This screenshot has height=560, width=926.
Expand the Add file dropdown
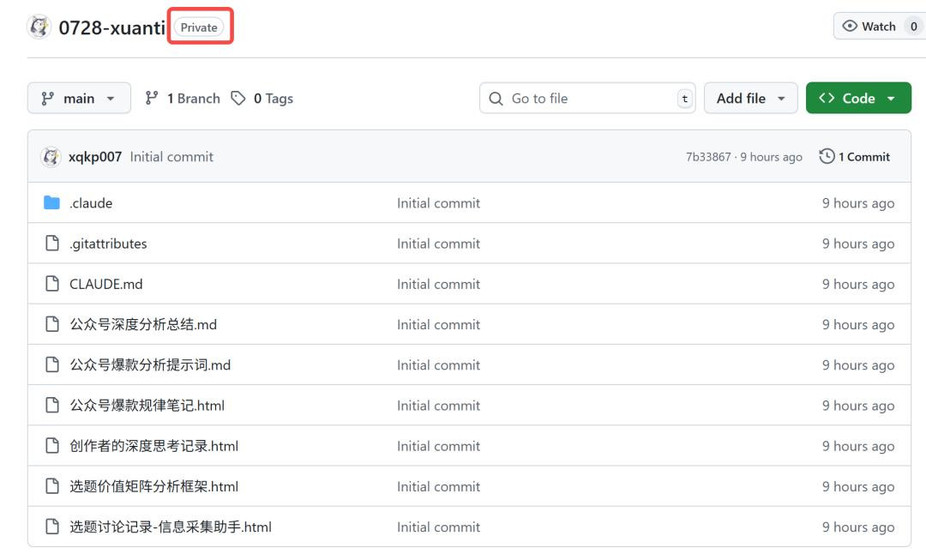click(751, 98)
